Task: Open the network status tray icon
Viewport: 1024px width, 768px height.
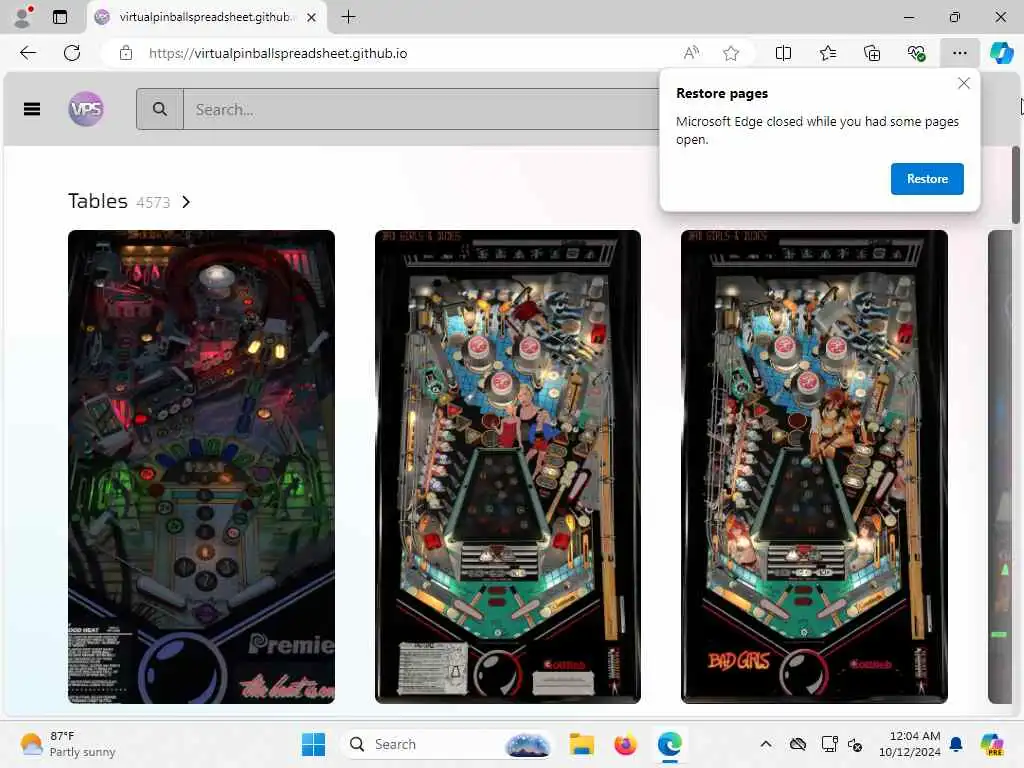Action: click(829, 744)
